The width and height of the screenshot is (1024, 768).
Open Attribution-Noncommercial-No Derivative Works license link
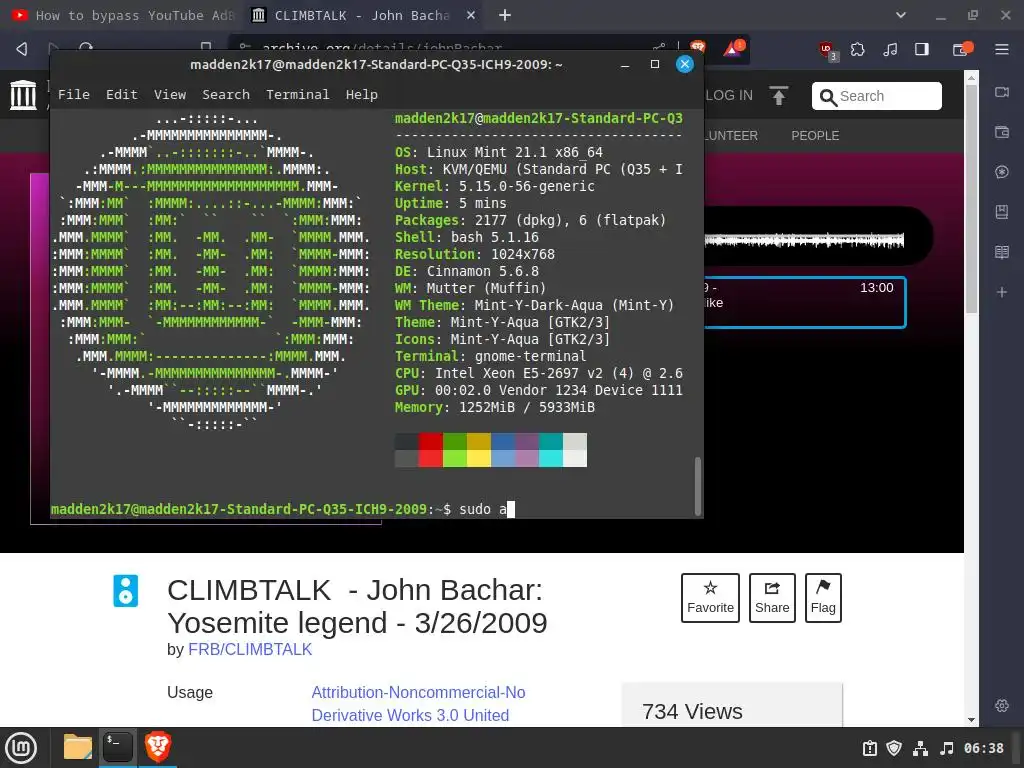click(x=418, y=704)
